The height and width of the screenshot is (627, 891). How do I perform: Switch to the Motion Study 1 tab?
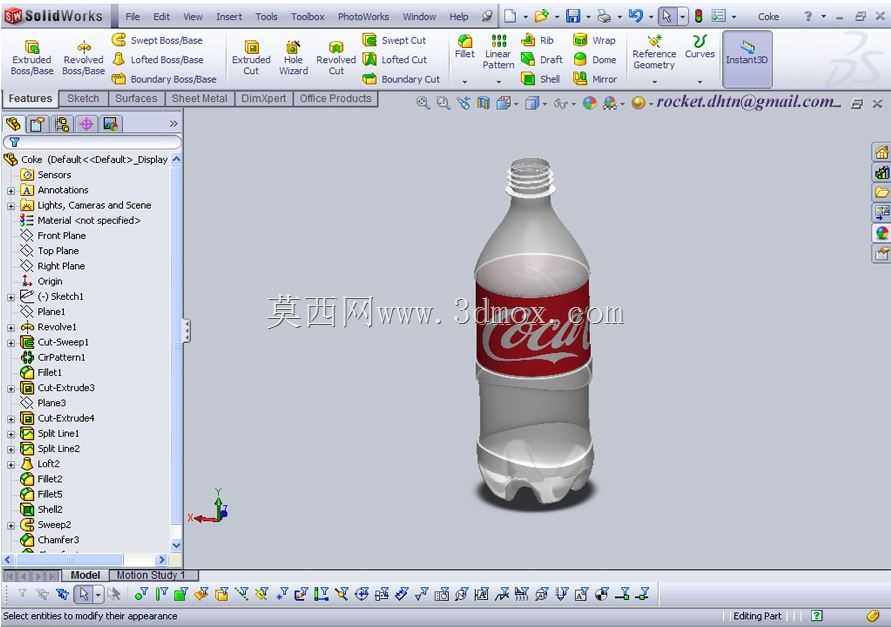tap(151, 575)
